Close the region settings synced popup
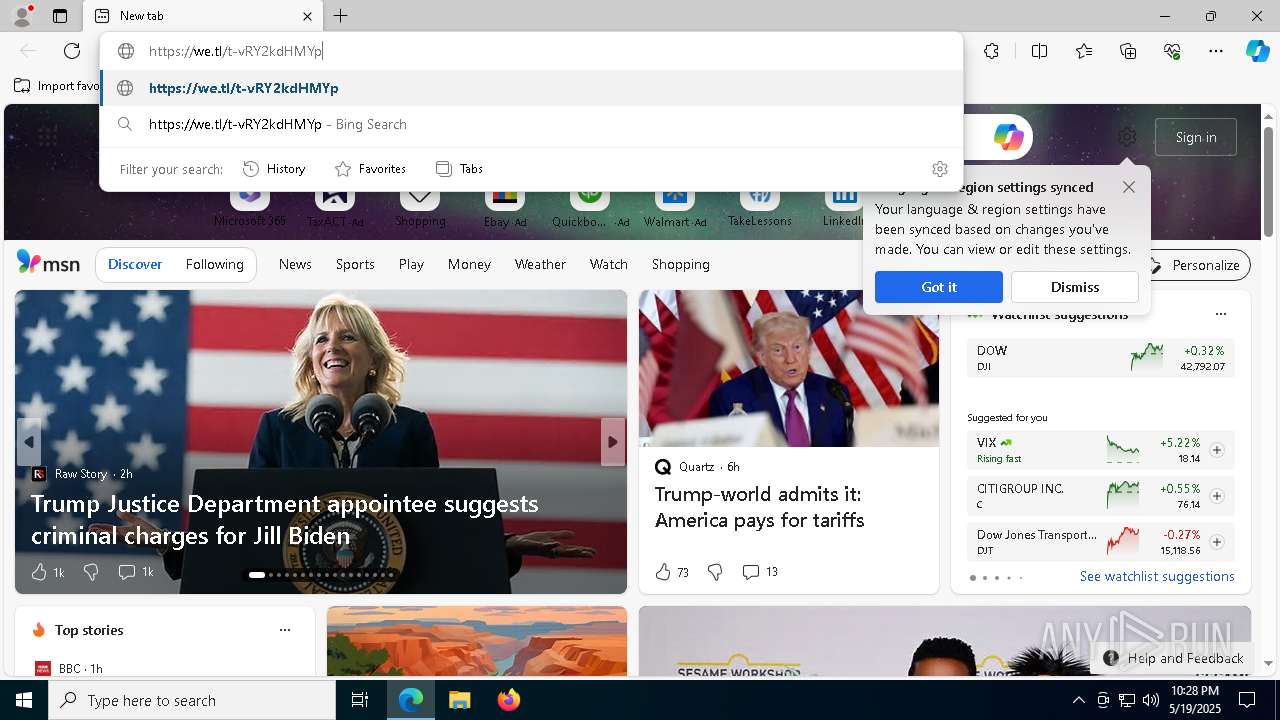Image resolution: width=1280 pixels, height=720 pixels. pyautogui.click(x=1129, y=187)
